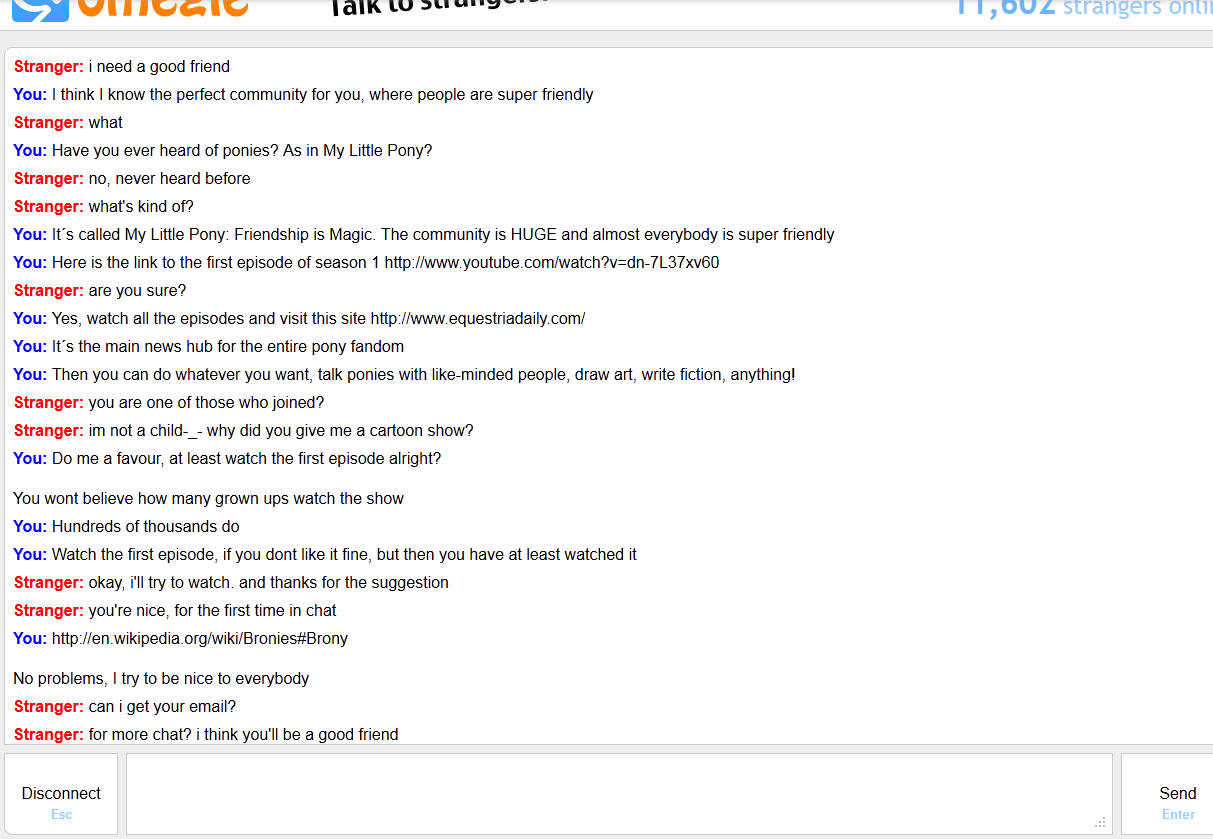This screenshot has width=1213, height=839.
Task: Click the "what's kind of?" stranger message
Action: click(141, 207)
